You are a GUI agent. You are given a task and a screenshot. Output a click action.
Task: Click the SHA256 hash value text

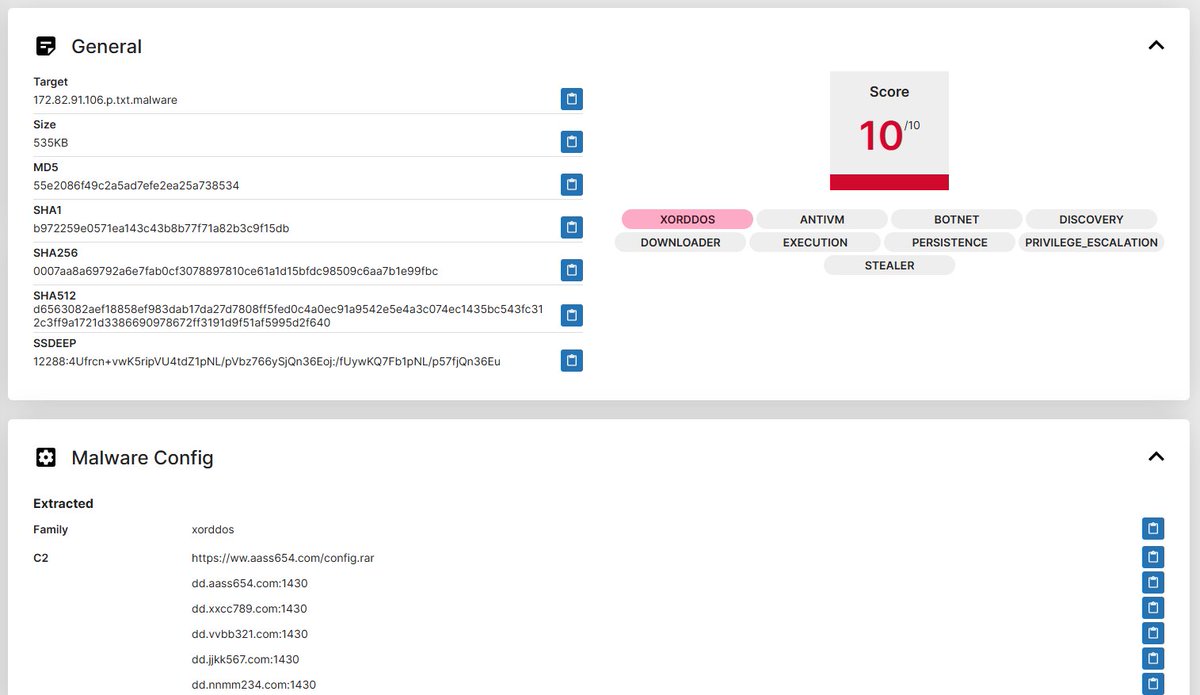(235, 271)
